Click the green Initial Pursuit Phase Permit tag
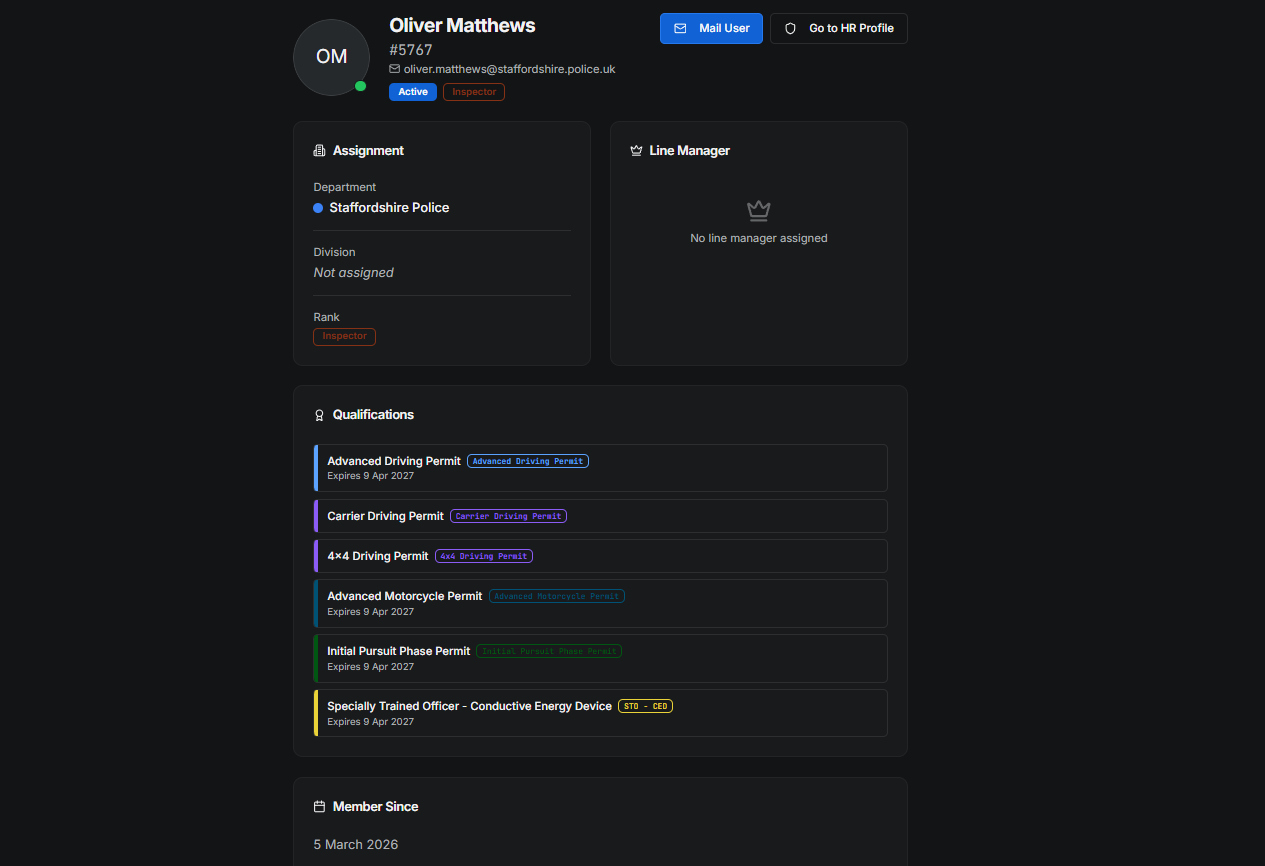 (549, 651)
